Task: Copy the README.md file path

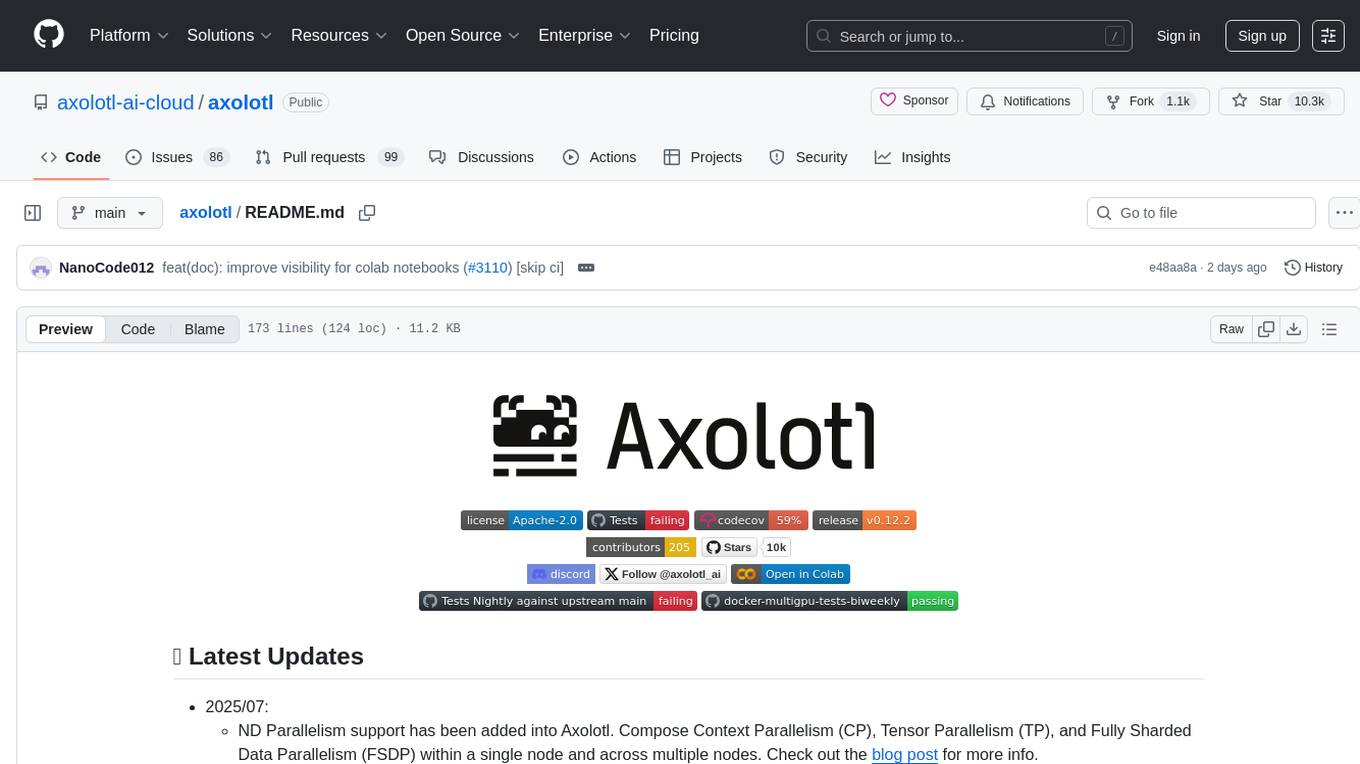Action: 367,213
